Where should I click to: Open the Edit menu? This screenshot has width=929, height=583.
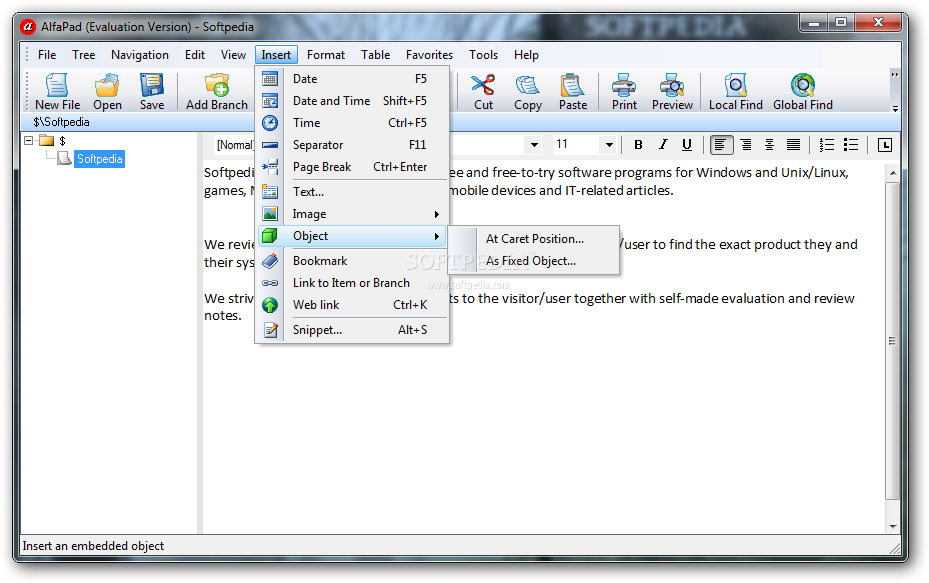click(195, 55)
